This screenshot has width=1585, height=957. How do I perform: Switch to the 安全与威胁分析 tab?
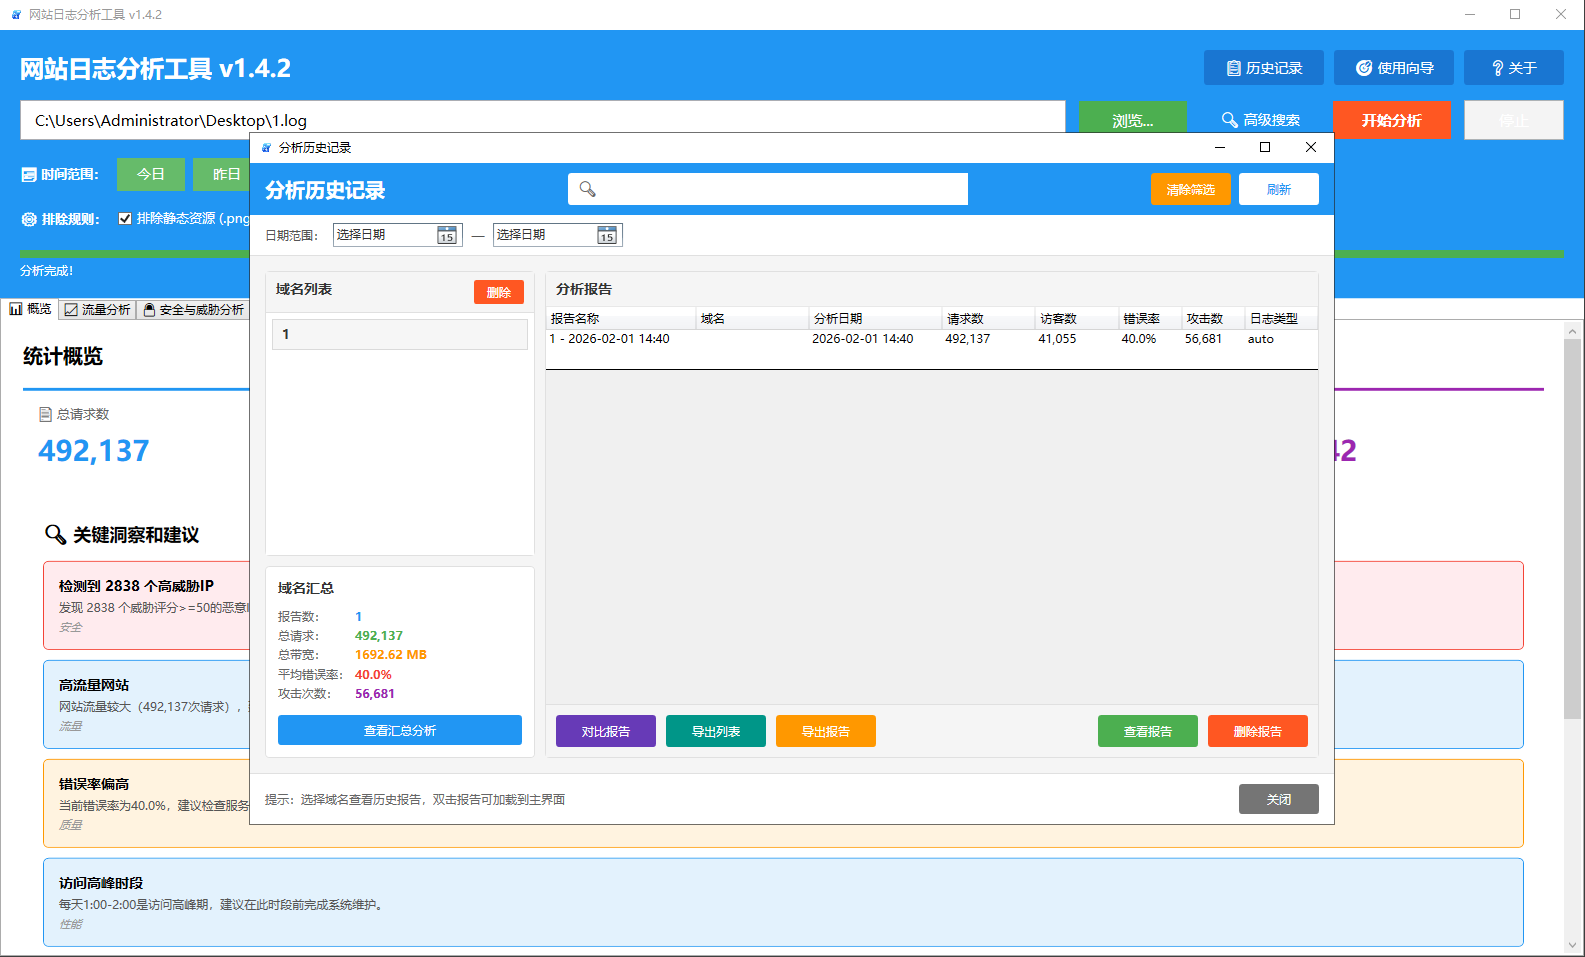tap(194, 310)
